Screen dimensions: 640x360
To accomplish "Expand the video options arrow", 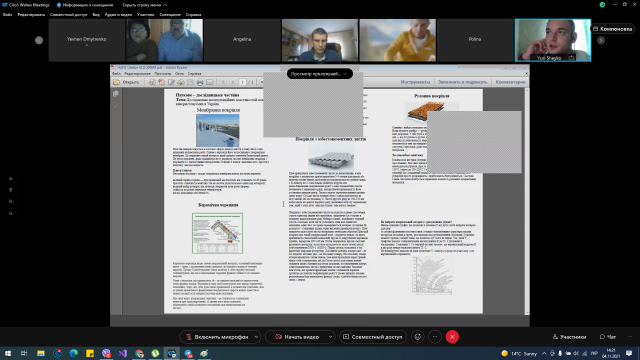I will click(x=330, y=337).
